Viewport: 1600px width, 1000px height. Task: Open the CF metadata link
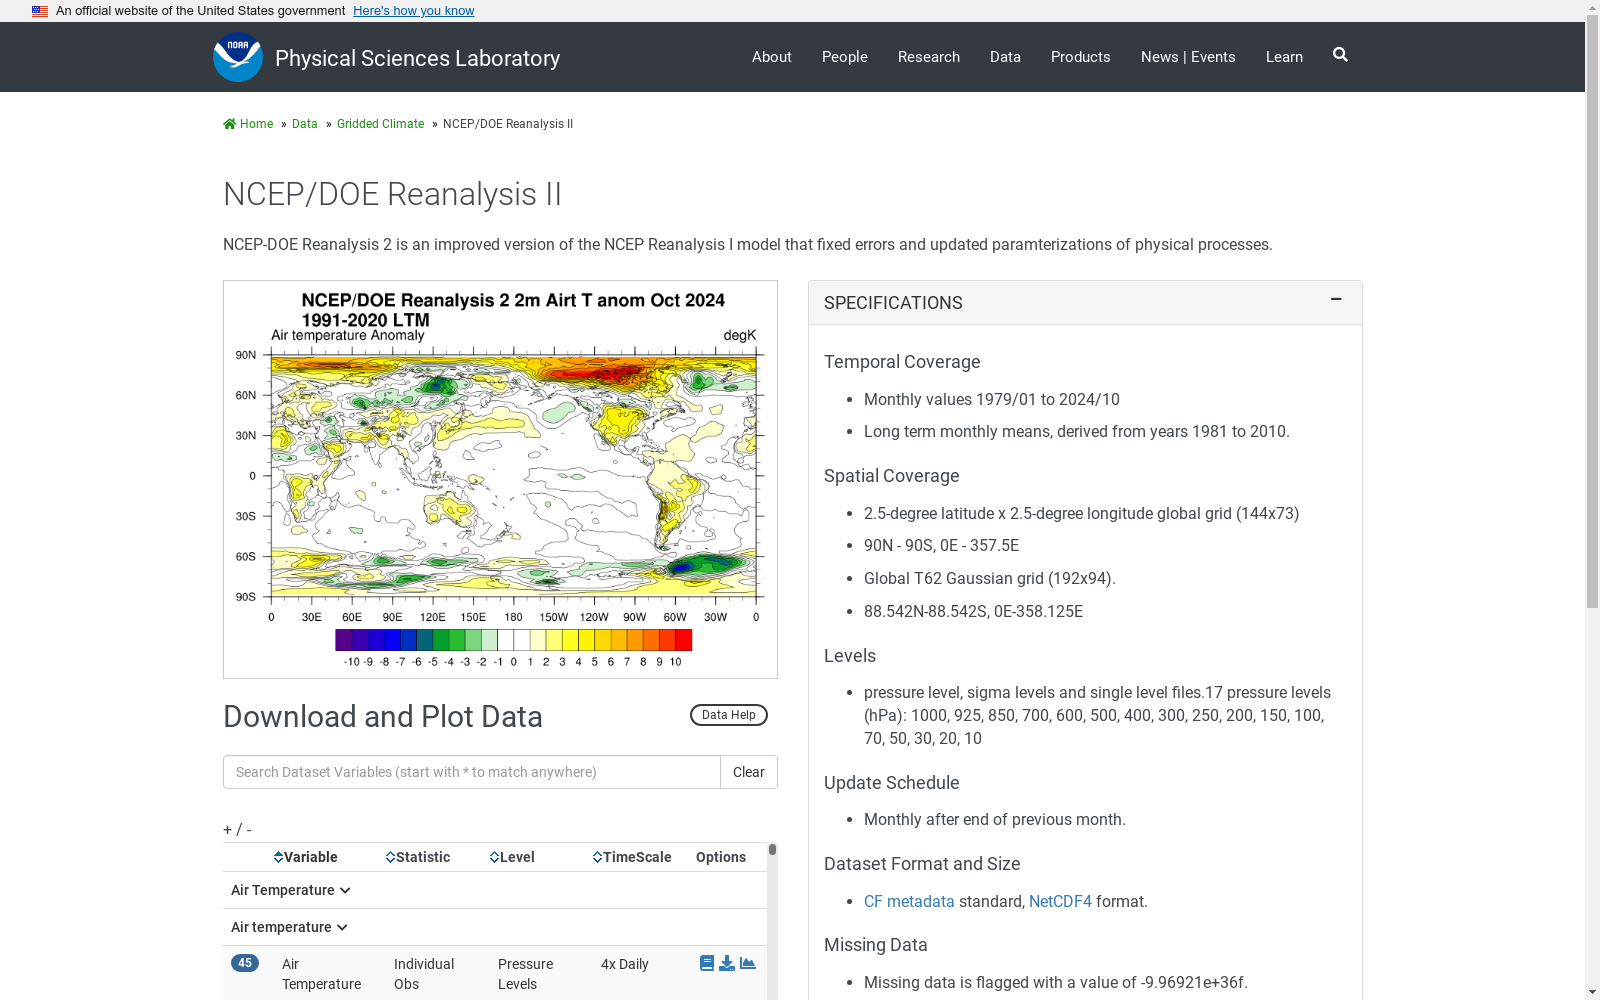tap(909, 901)
